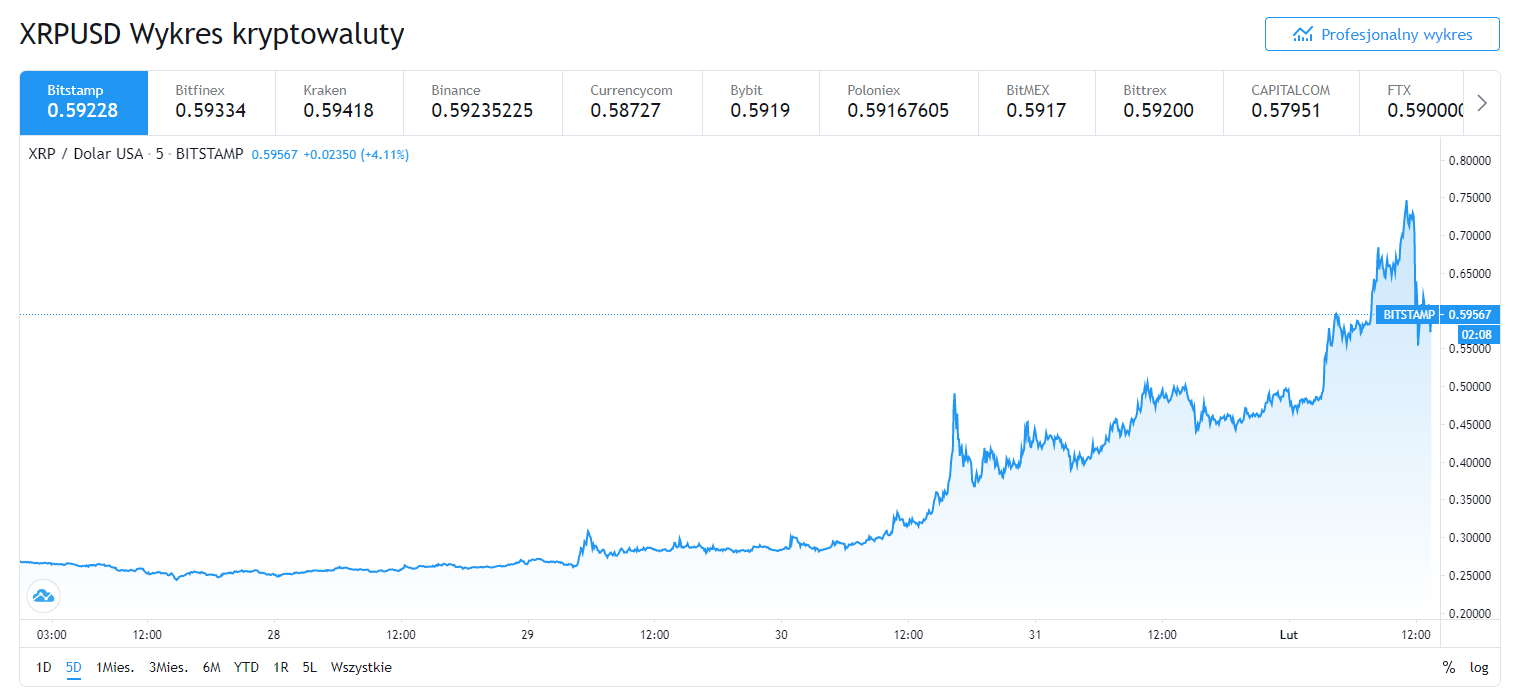This screenshot has height=700, width=1516.
Task: Choose the Binance exchange tab
Action: coord(483,103)
